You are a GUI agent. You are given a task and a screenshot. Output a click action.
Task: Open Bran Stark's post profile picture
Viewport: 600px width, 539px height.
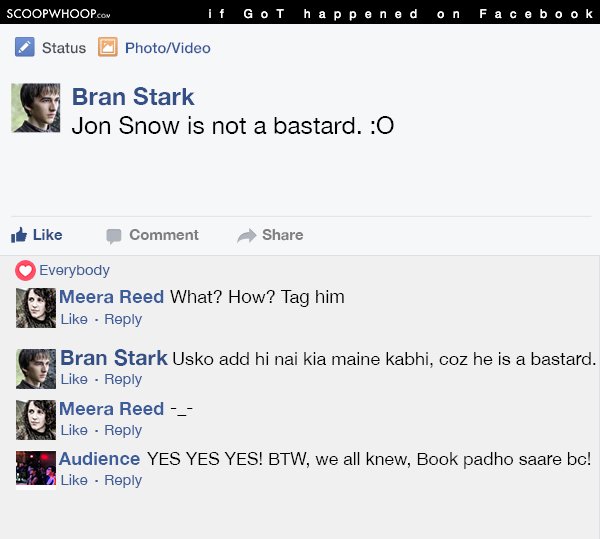click(36, 108)
